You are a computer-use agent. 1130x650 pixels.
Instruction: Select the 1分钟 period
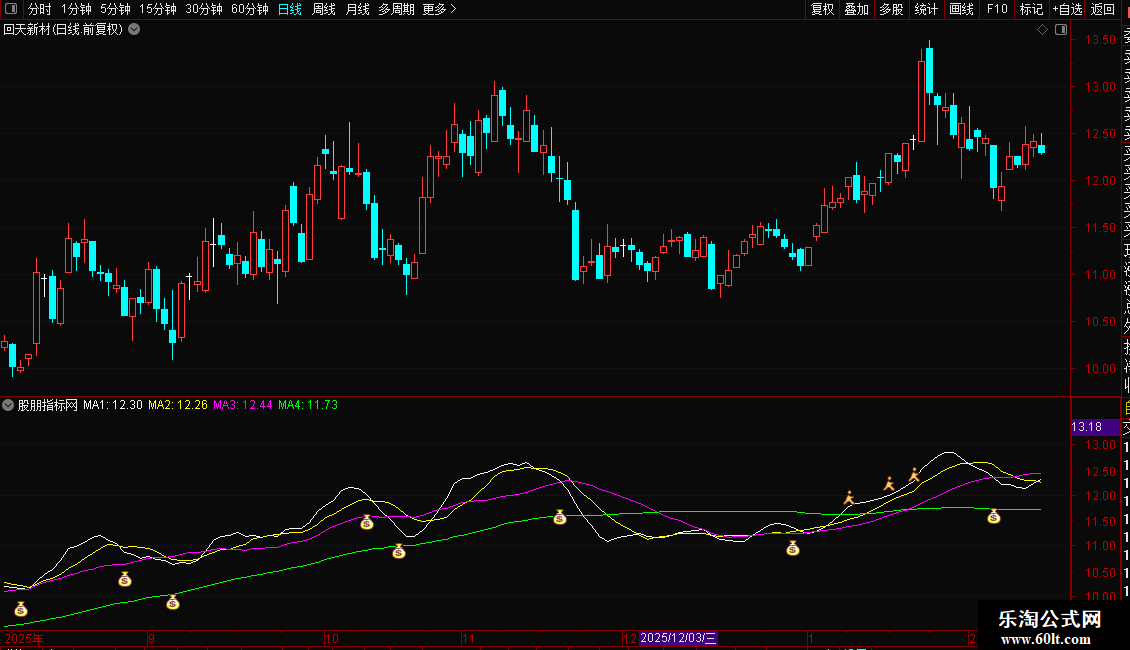[76, 9]
